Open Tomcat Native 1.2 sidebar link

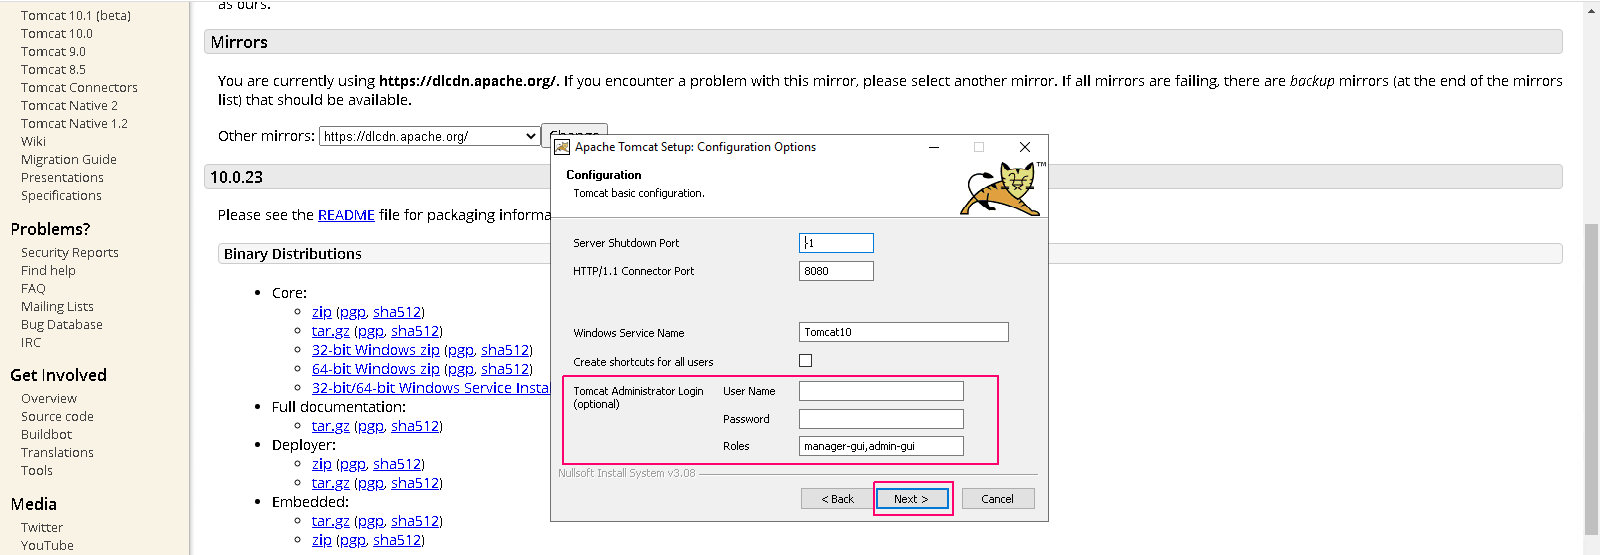point(74,124)
